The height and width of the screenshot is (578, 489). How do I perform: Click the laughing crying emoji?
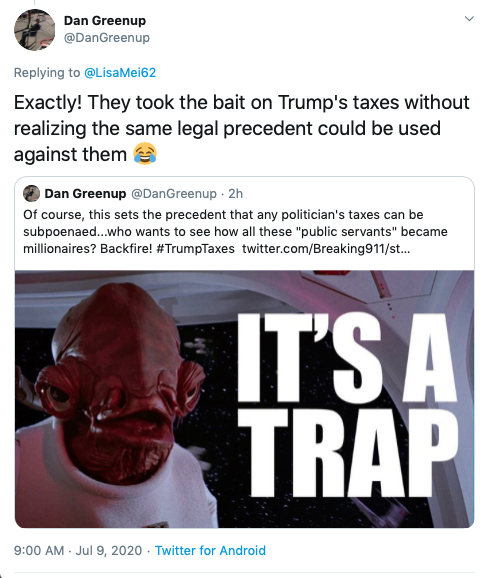(x=145, y=153)
